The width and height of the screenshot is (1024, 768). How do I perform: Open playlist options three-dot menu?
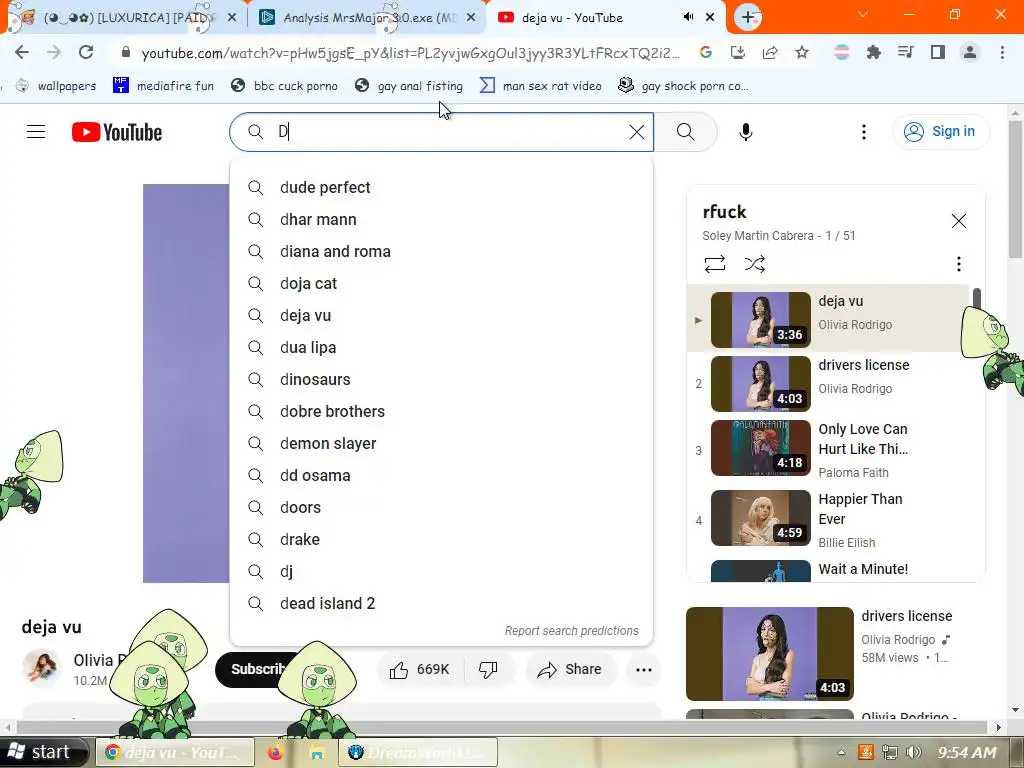(x=958, y=264)
